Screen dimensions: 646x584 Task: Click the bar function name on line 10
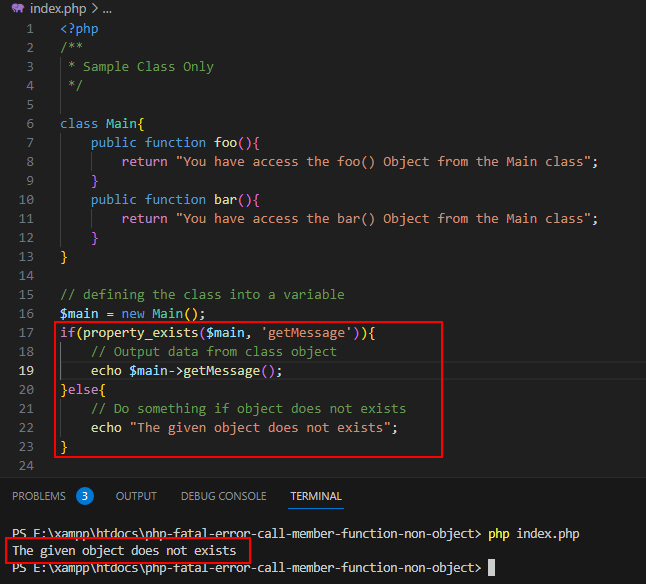pyautogui.click(x=225, y=200)
